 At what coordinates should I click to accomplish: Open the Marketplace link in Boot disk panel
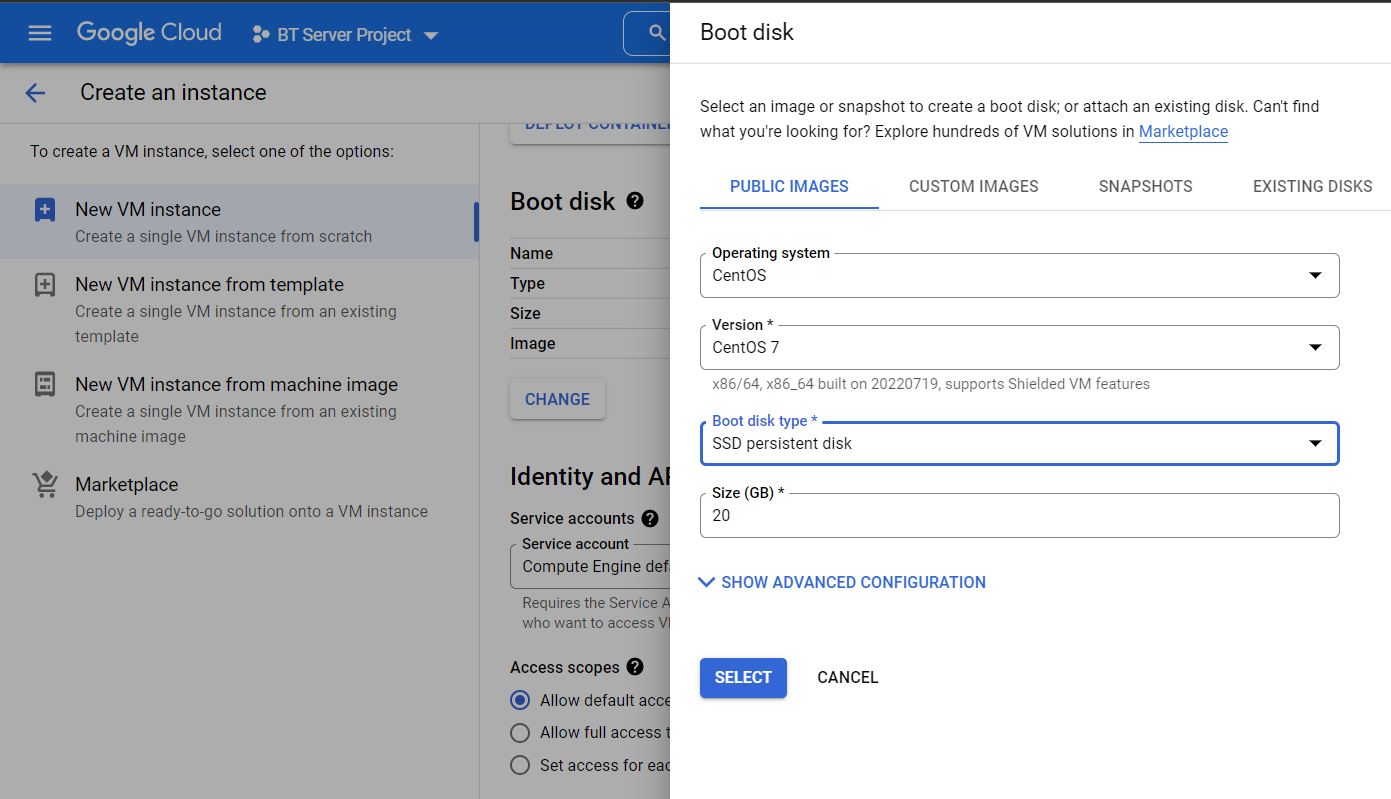click(x=1183, y=131)
